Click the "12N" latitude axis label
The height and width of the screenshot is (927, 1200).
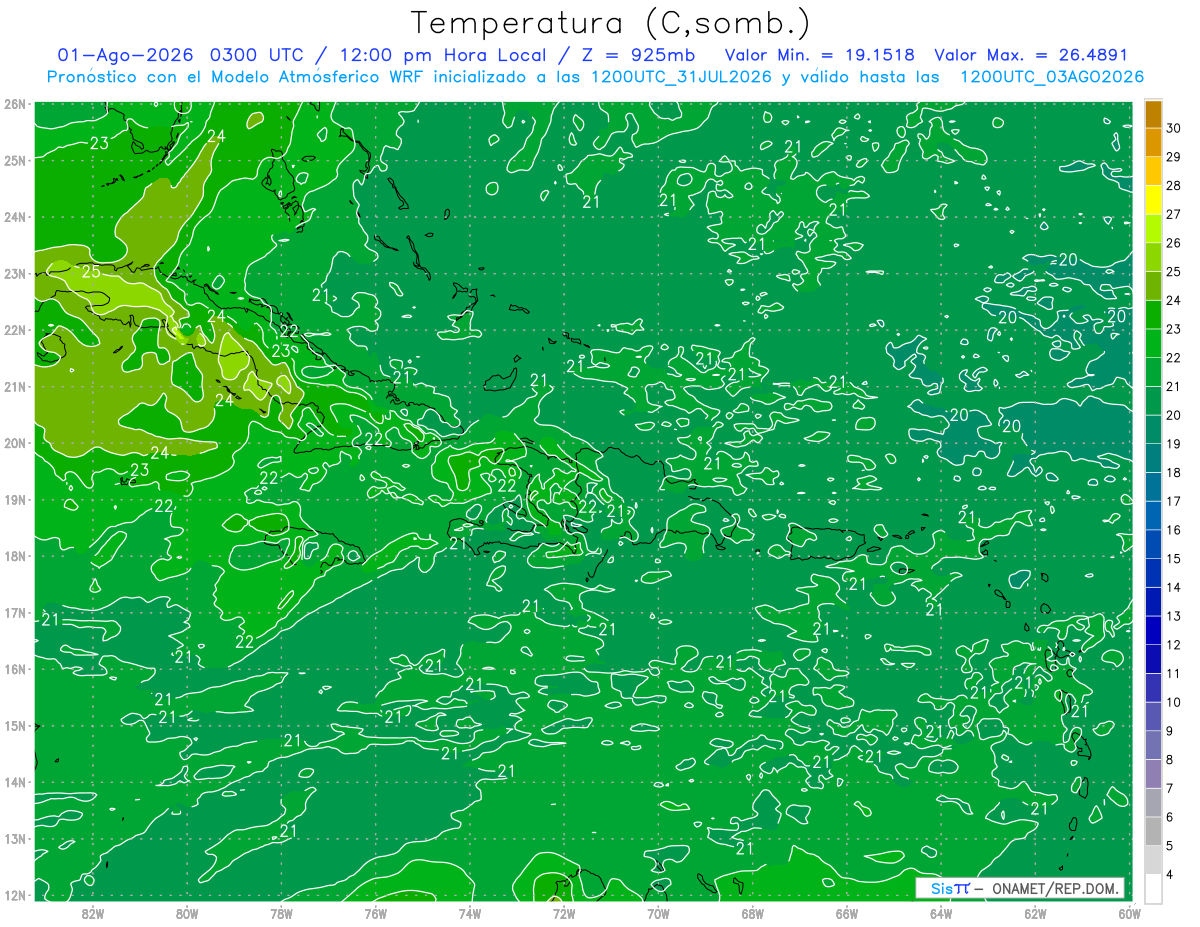(x=15, y=895)
